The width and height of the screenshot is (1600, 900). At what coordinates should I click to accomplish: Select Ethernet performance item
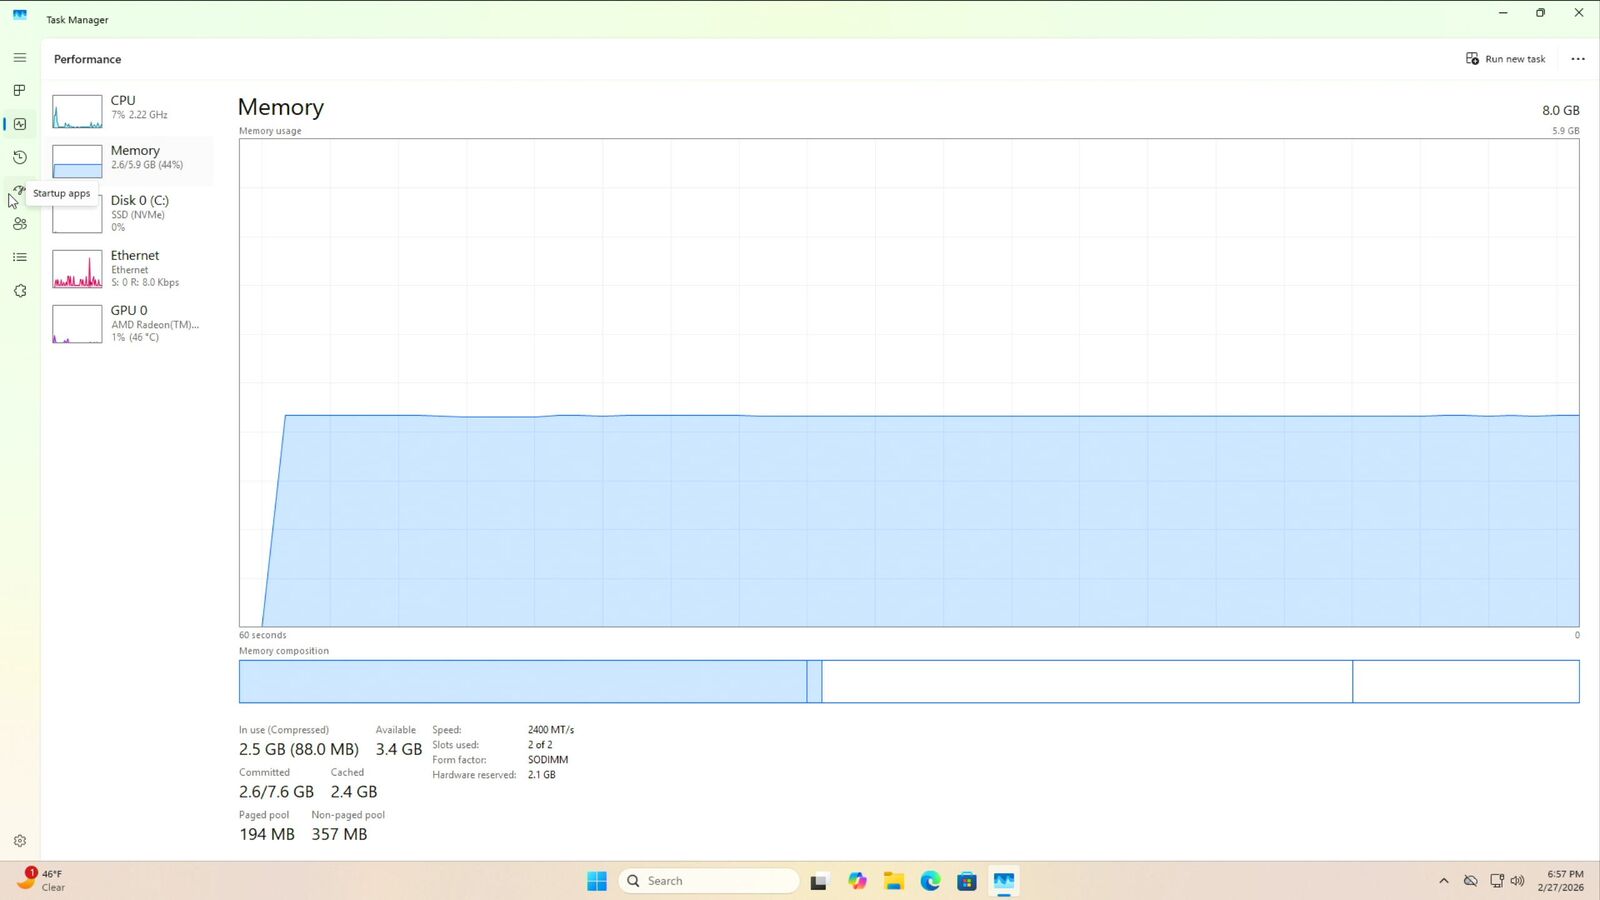(130, 268)
